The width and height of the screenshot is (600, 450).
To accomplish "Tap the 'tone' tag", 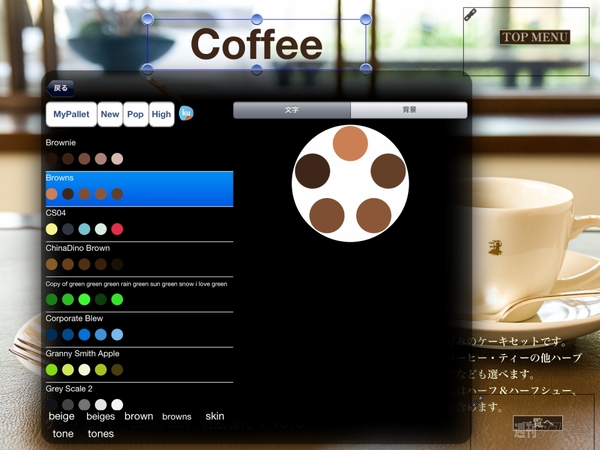I will click(63, 434).
